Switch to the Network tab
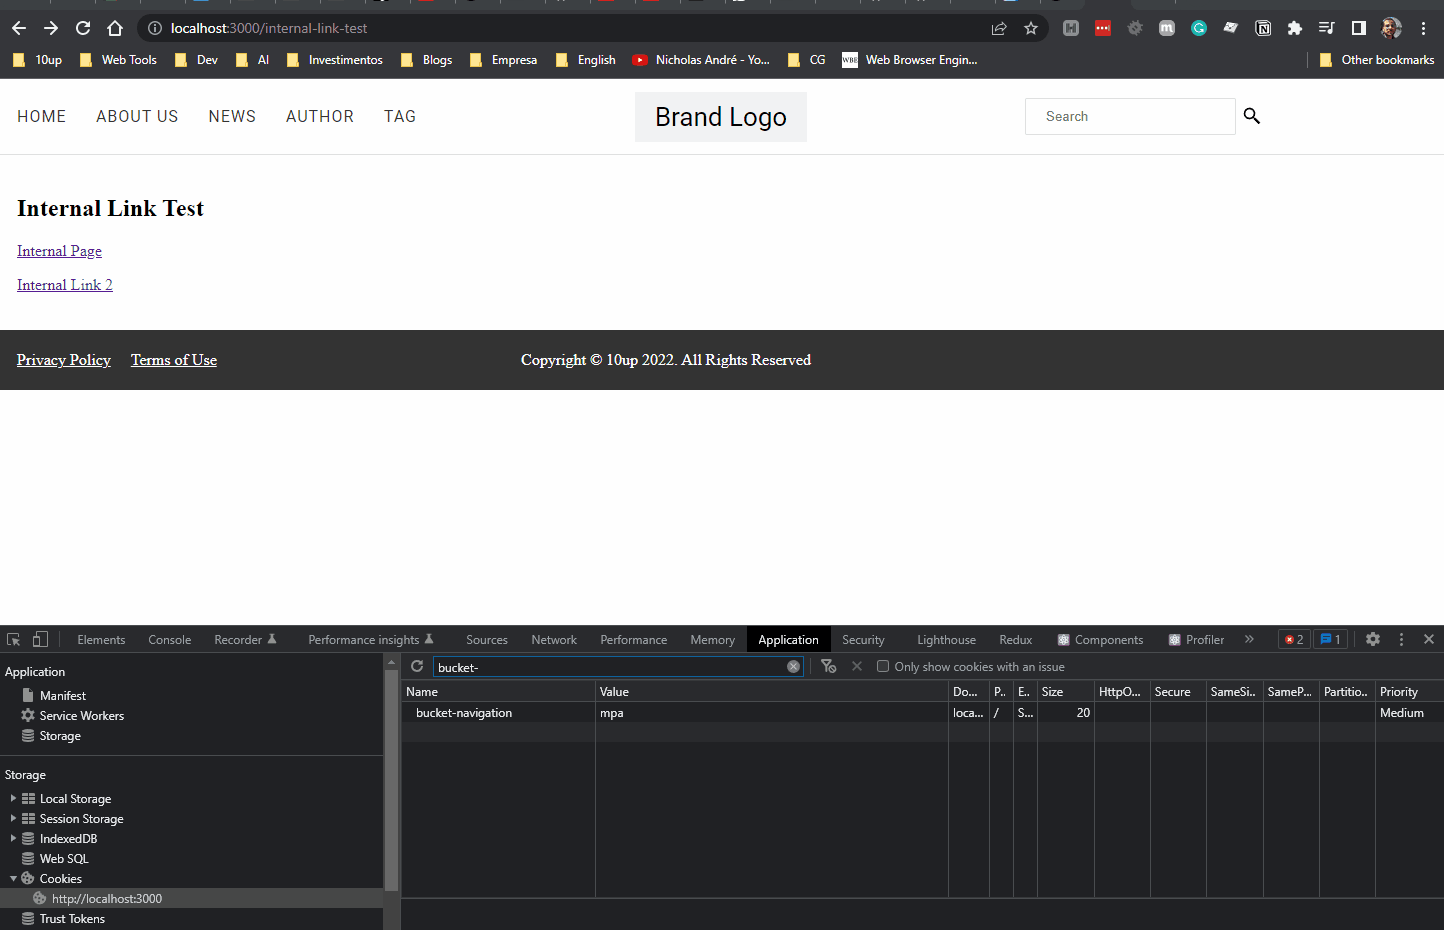1444x930 pixels. (554, 639)
